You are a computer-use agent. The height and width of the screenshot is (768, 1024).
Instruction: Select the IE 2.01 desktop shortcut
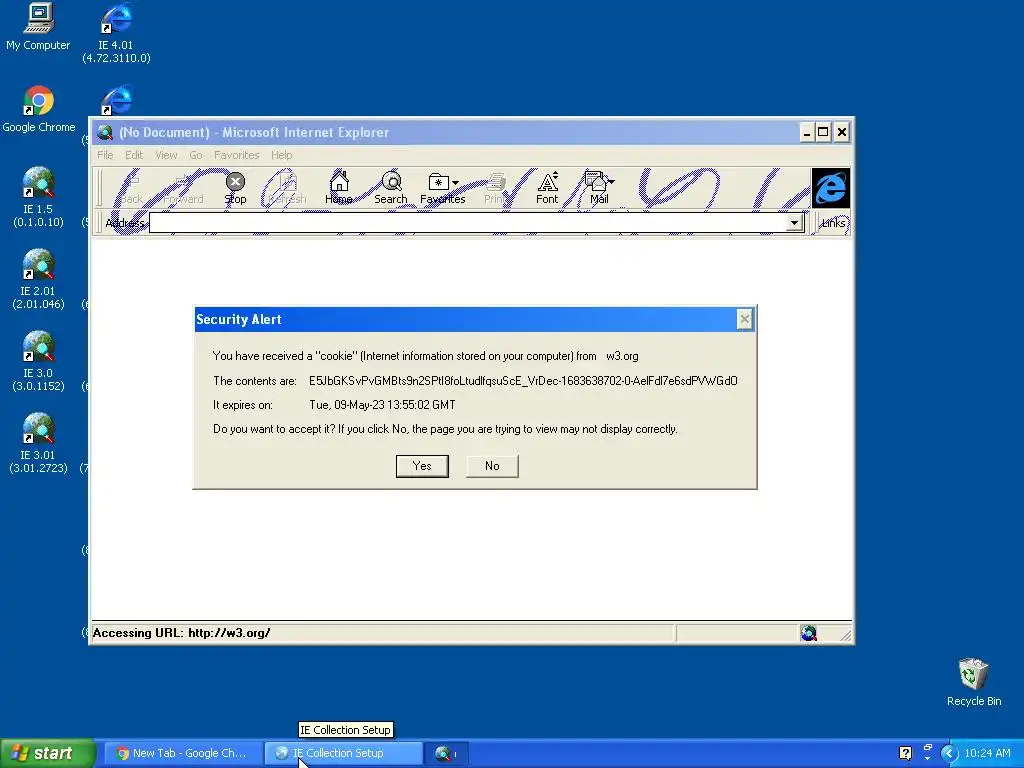tap(38, 279)
